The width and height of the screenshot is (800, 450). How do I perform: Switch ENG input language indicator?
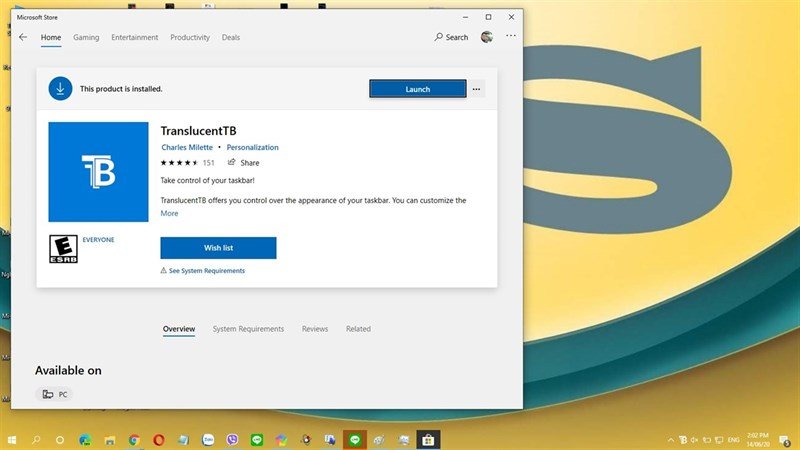734,440
